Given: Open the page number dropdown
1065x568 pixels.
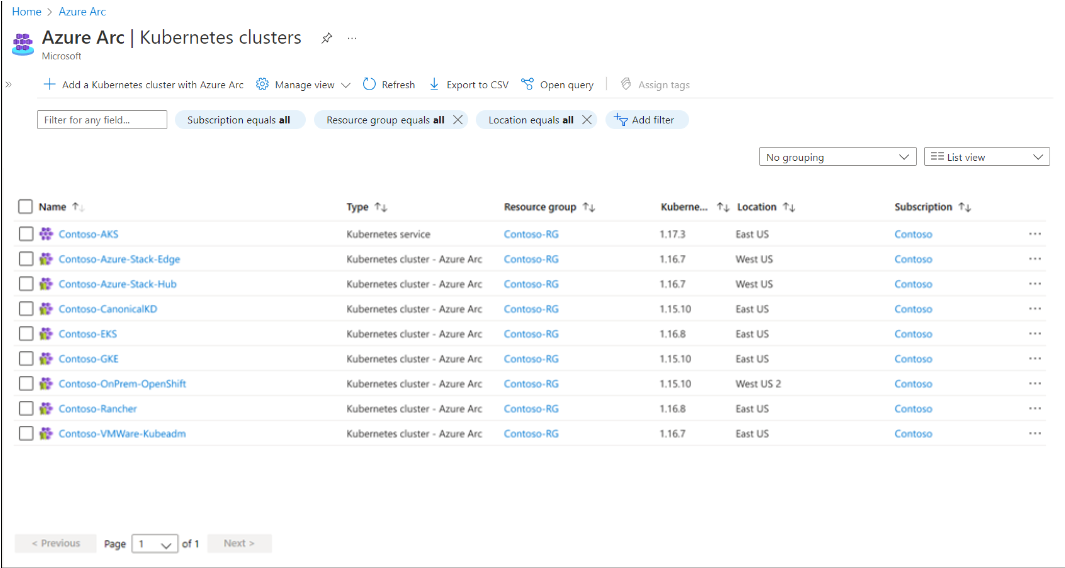Looking at the screenshot, I should tap(155, 544).
